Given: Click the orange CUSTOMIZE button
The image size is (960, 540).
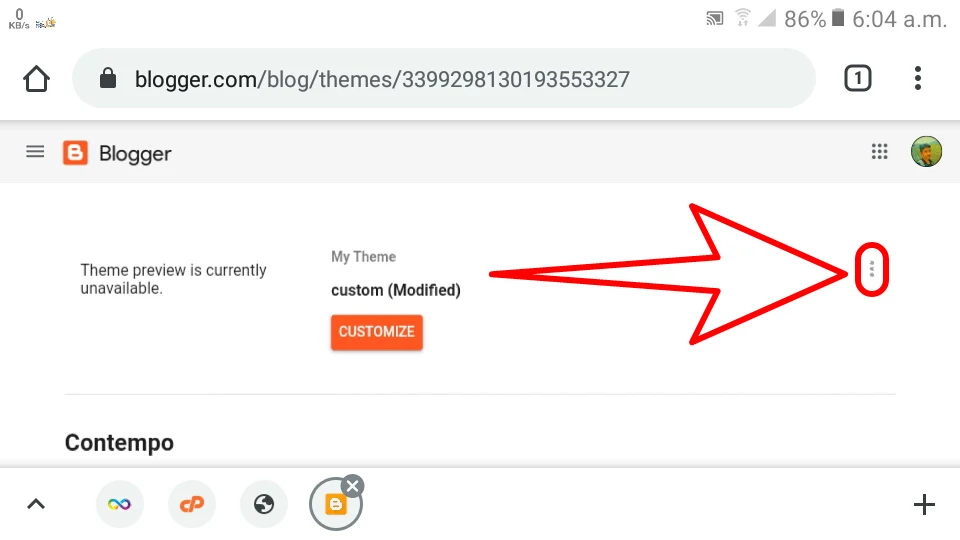Looking at the screenshot, I should coord(377,332).
